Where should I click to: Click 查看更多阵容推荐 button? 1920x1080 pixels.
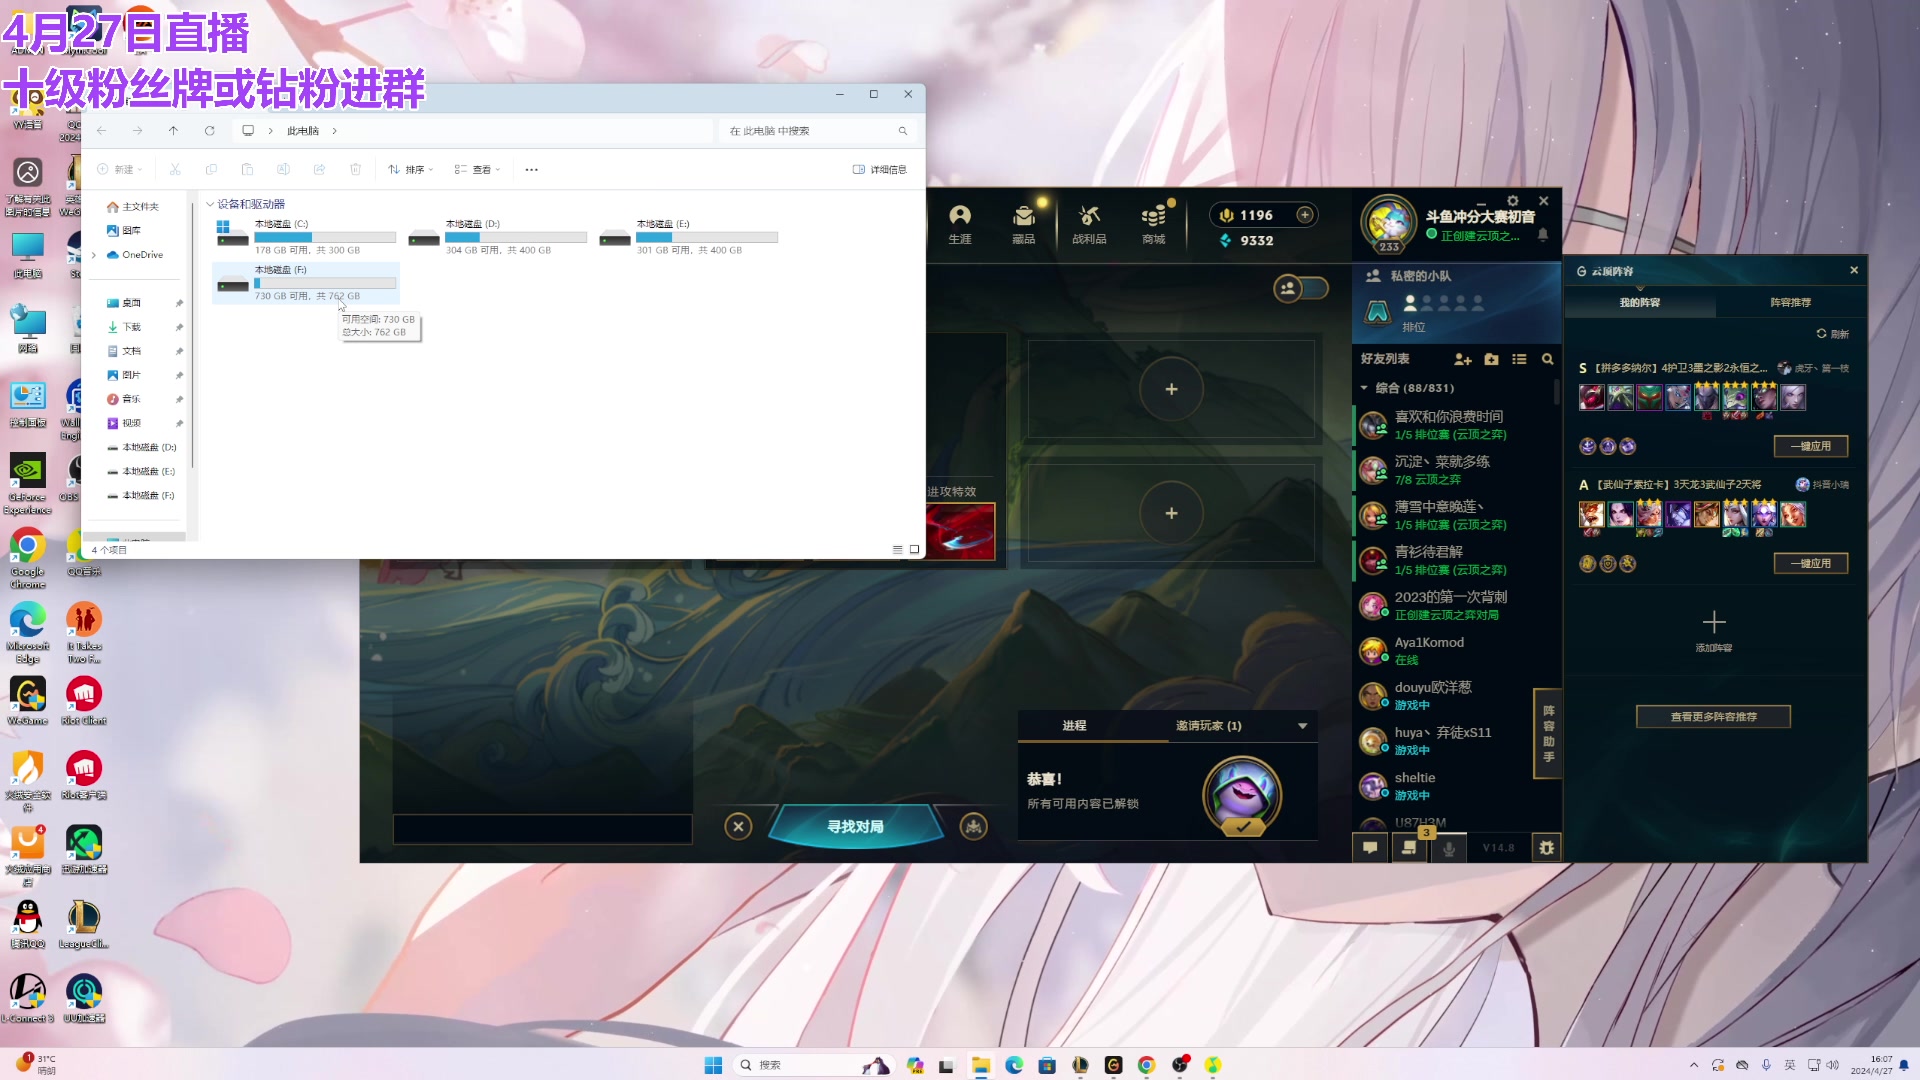[1713, 717]
